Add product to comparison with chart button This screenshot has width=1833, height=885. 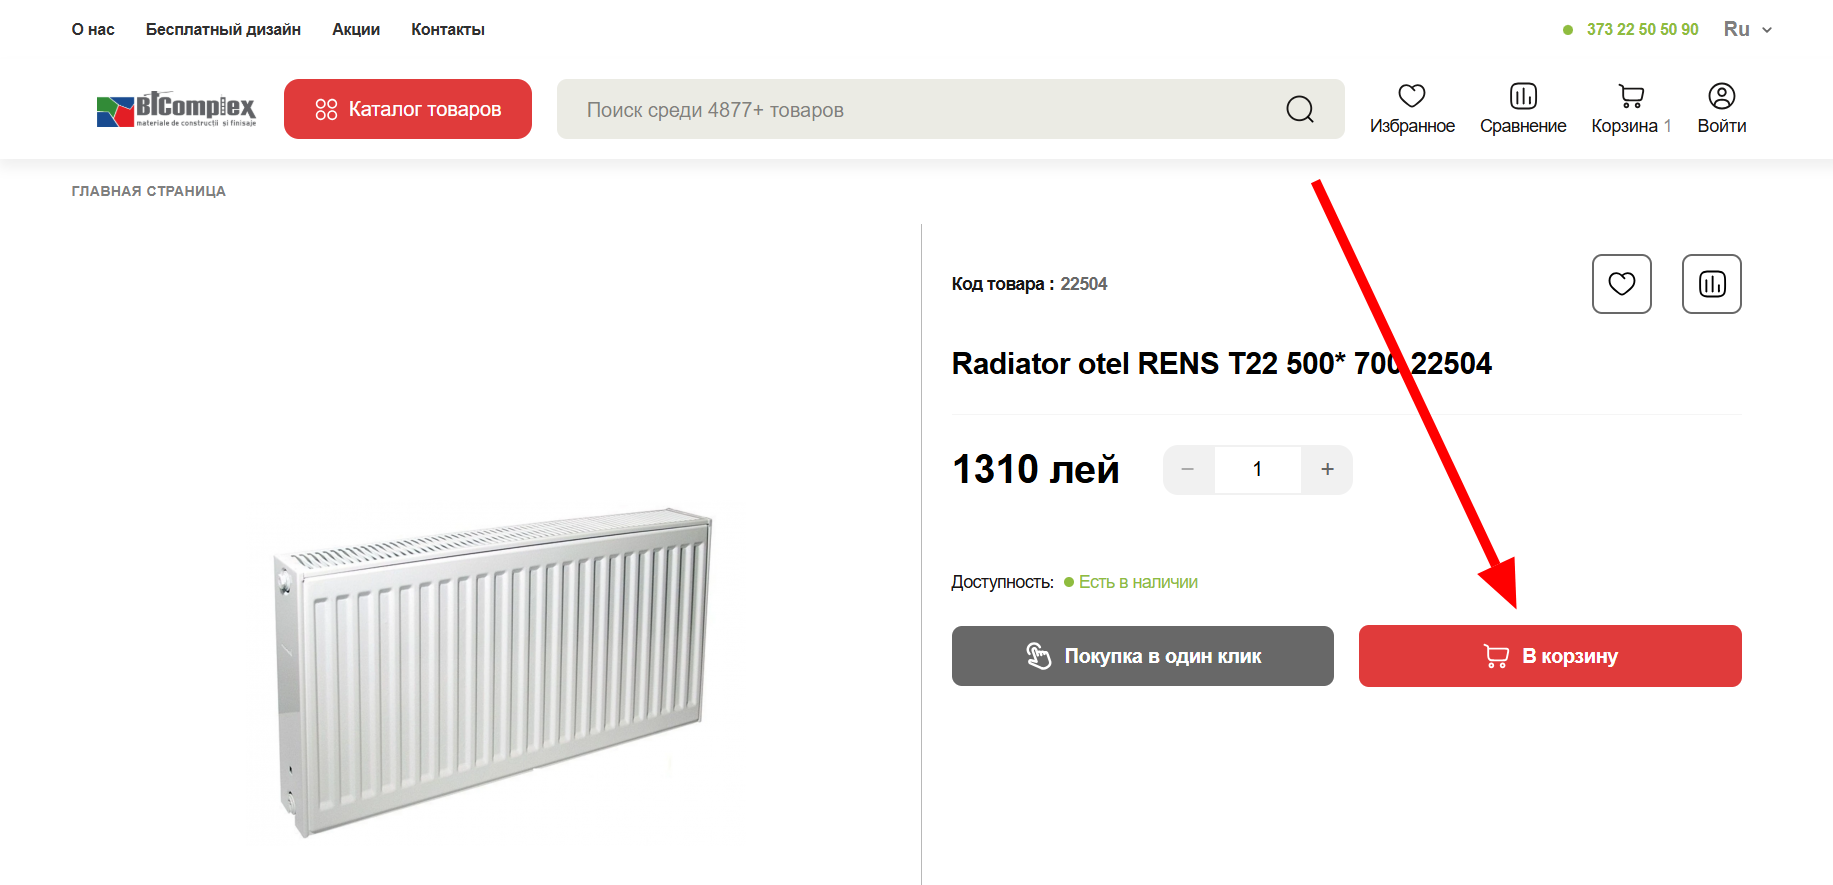click(1712, 284)
